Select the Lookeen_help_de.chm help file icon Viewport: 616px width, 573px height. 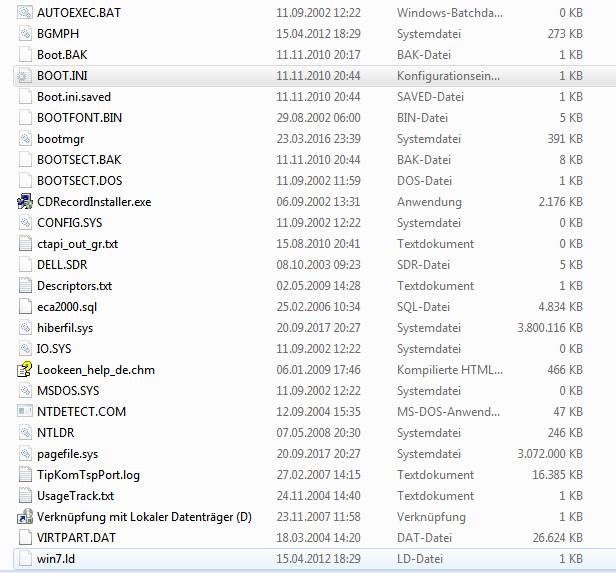tap(25, 370)
